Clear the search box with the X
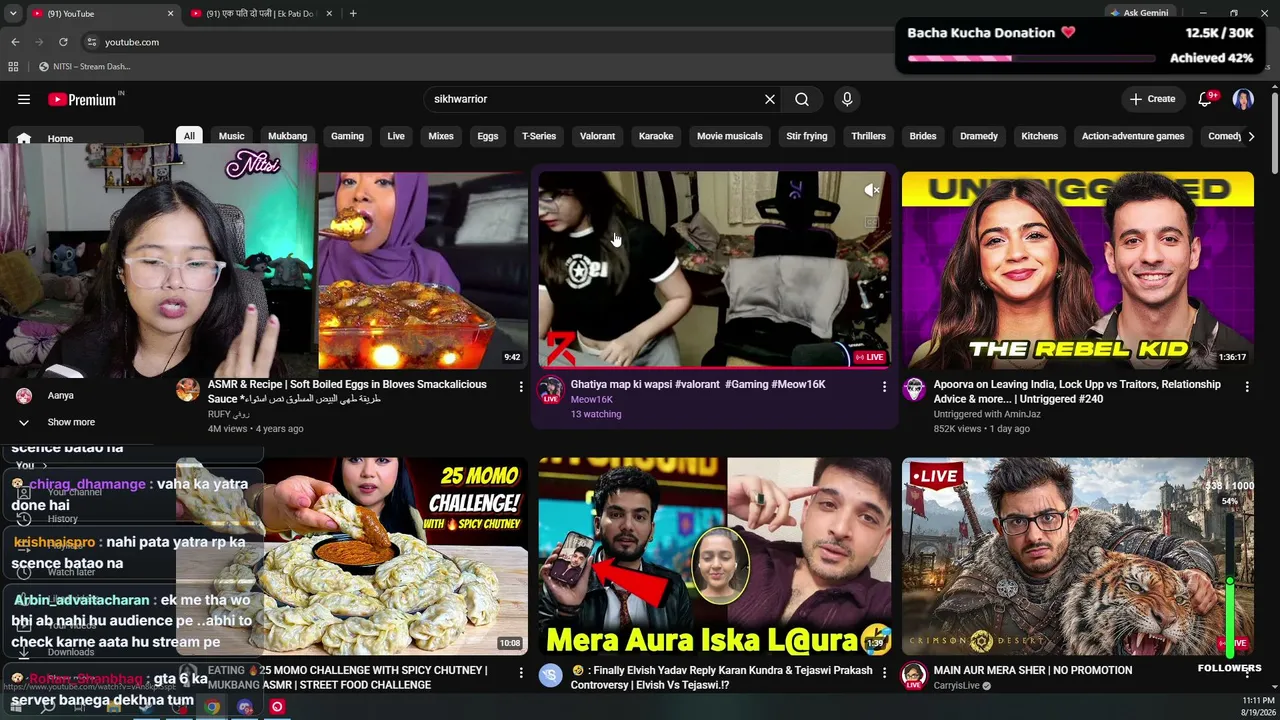 click(x=770, y=99)
